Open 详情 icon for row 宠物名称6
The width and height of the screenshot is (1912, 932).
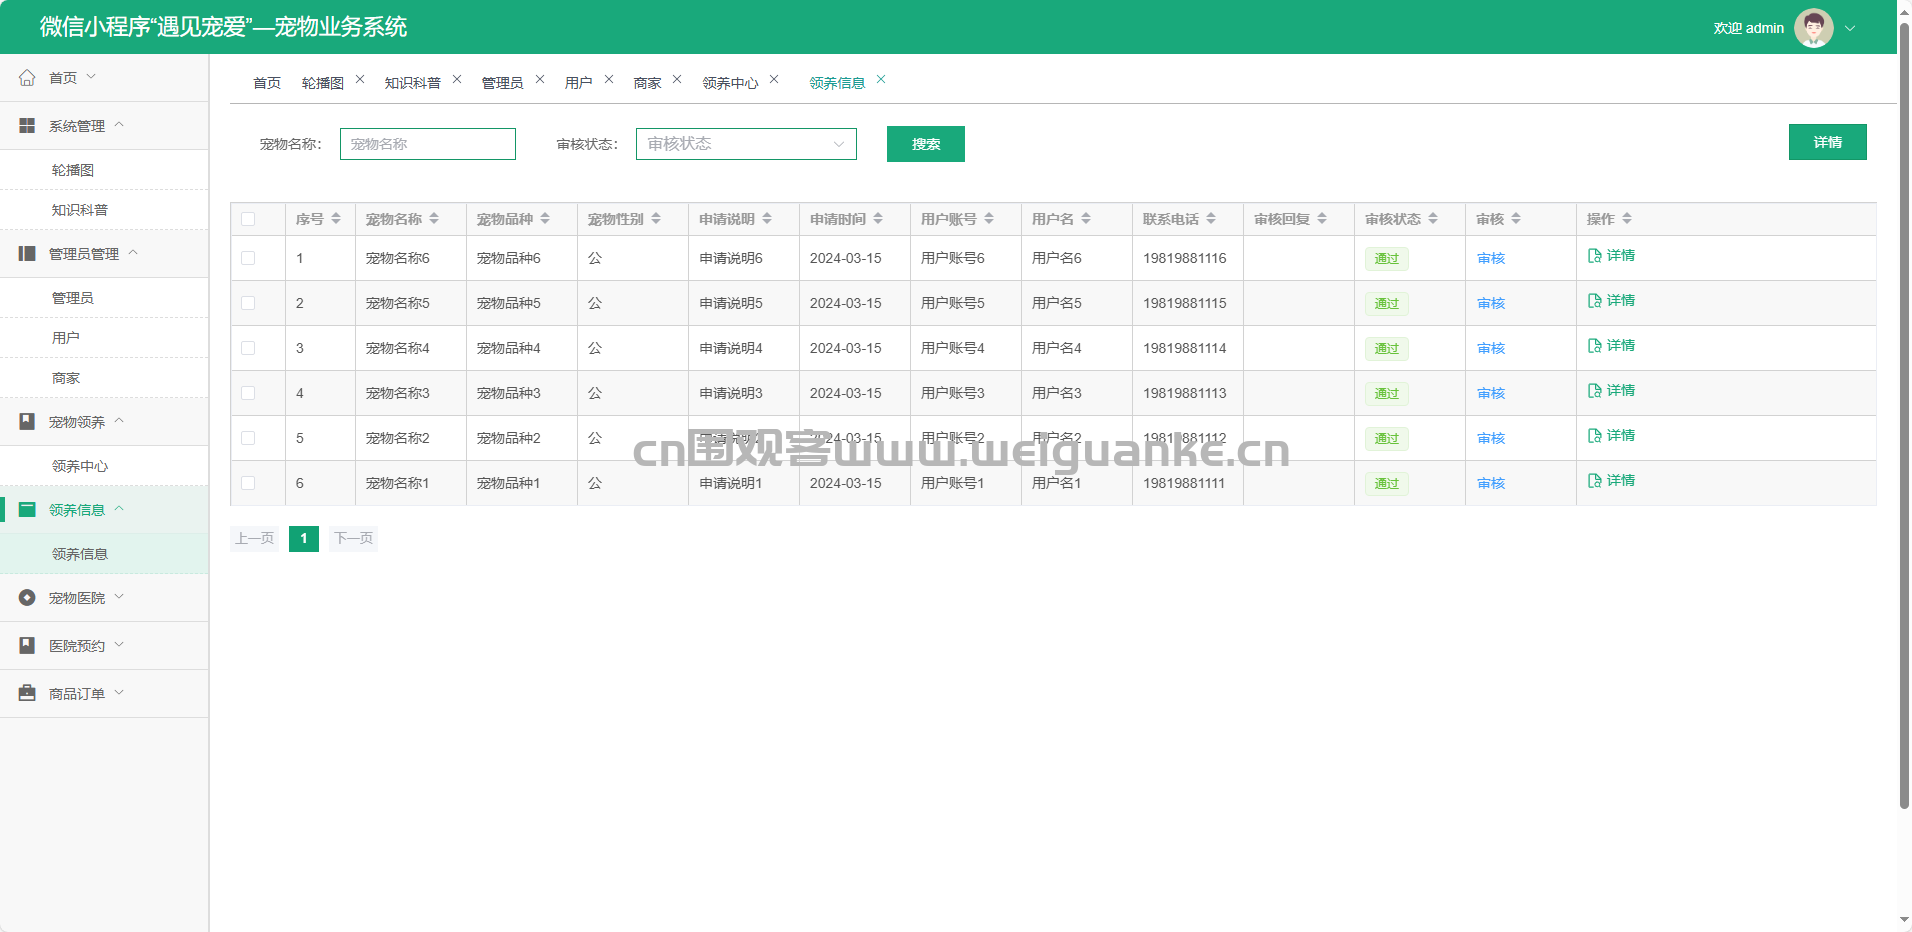click(x=1595, y=256)
